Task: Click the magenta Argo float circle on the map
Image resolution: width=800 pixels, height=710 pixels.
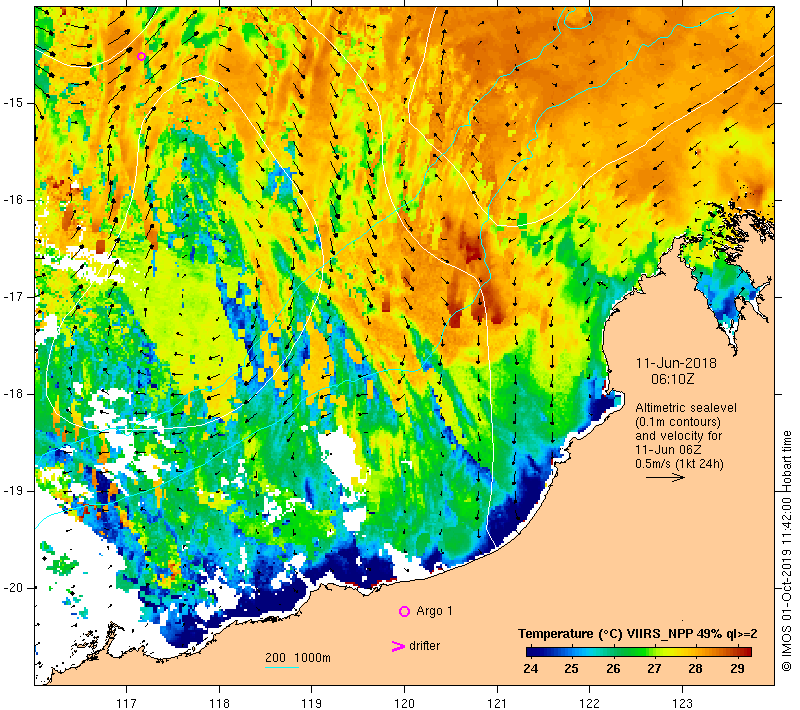Action: tap(141, 57)
